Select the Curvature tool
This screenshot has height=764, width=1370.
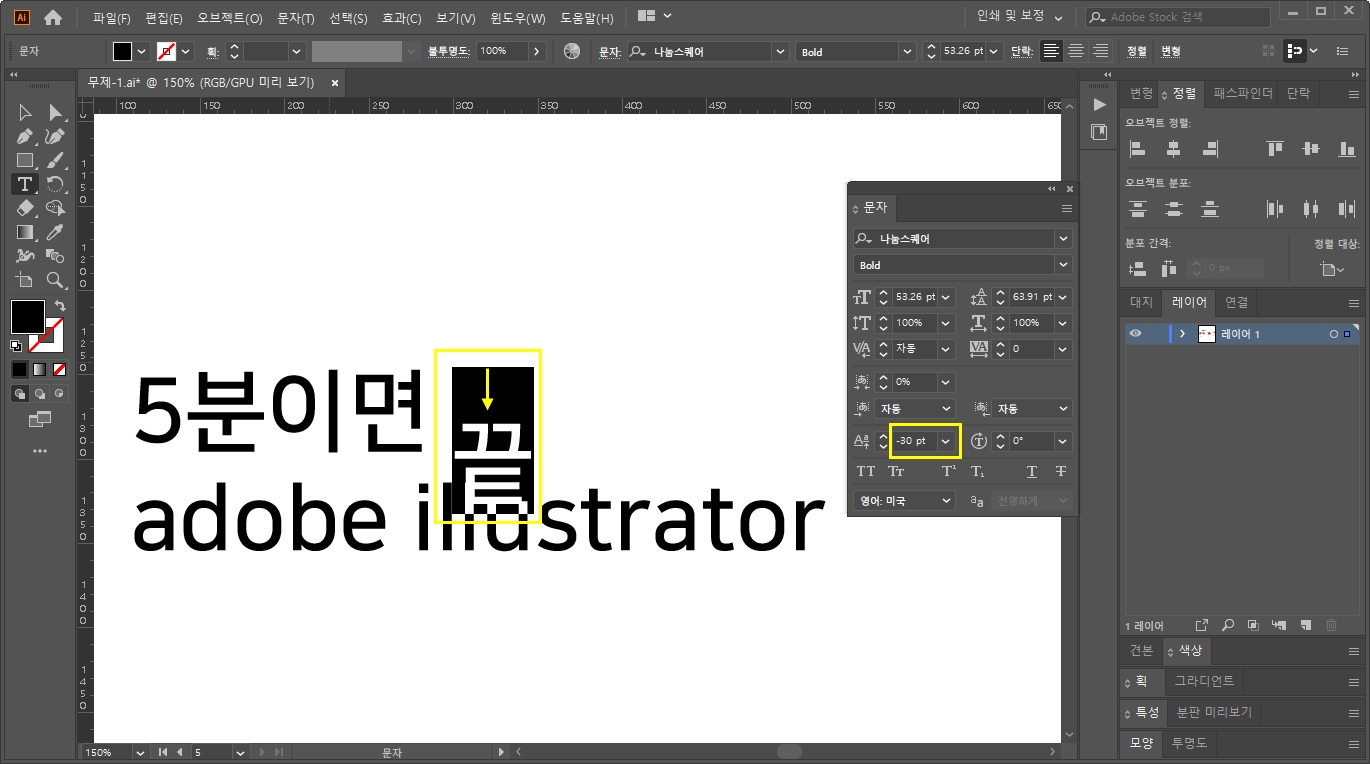(x=55, y=137)
